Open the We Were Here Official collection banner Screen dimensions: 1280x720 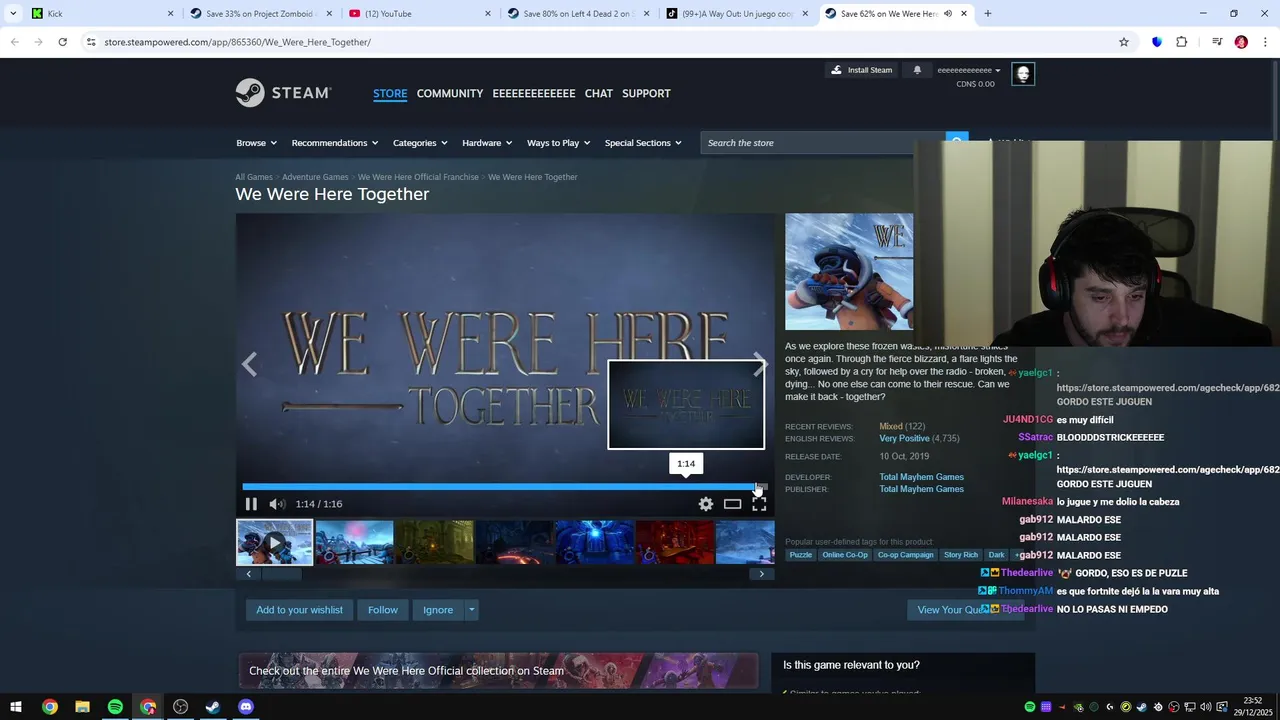[498, 671]
